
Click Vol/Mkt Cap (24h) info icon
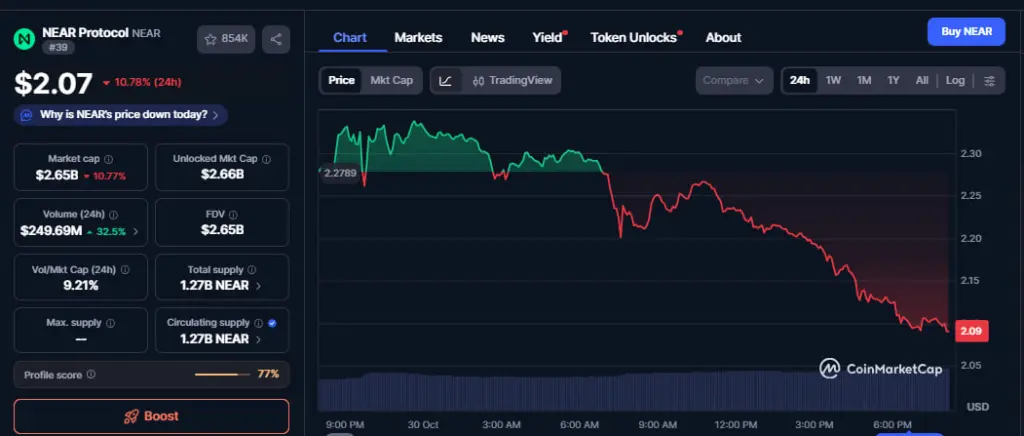(125, 270)
